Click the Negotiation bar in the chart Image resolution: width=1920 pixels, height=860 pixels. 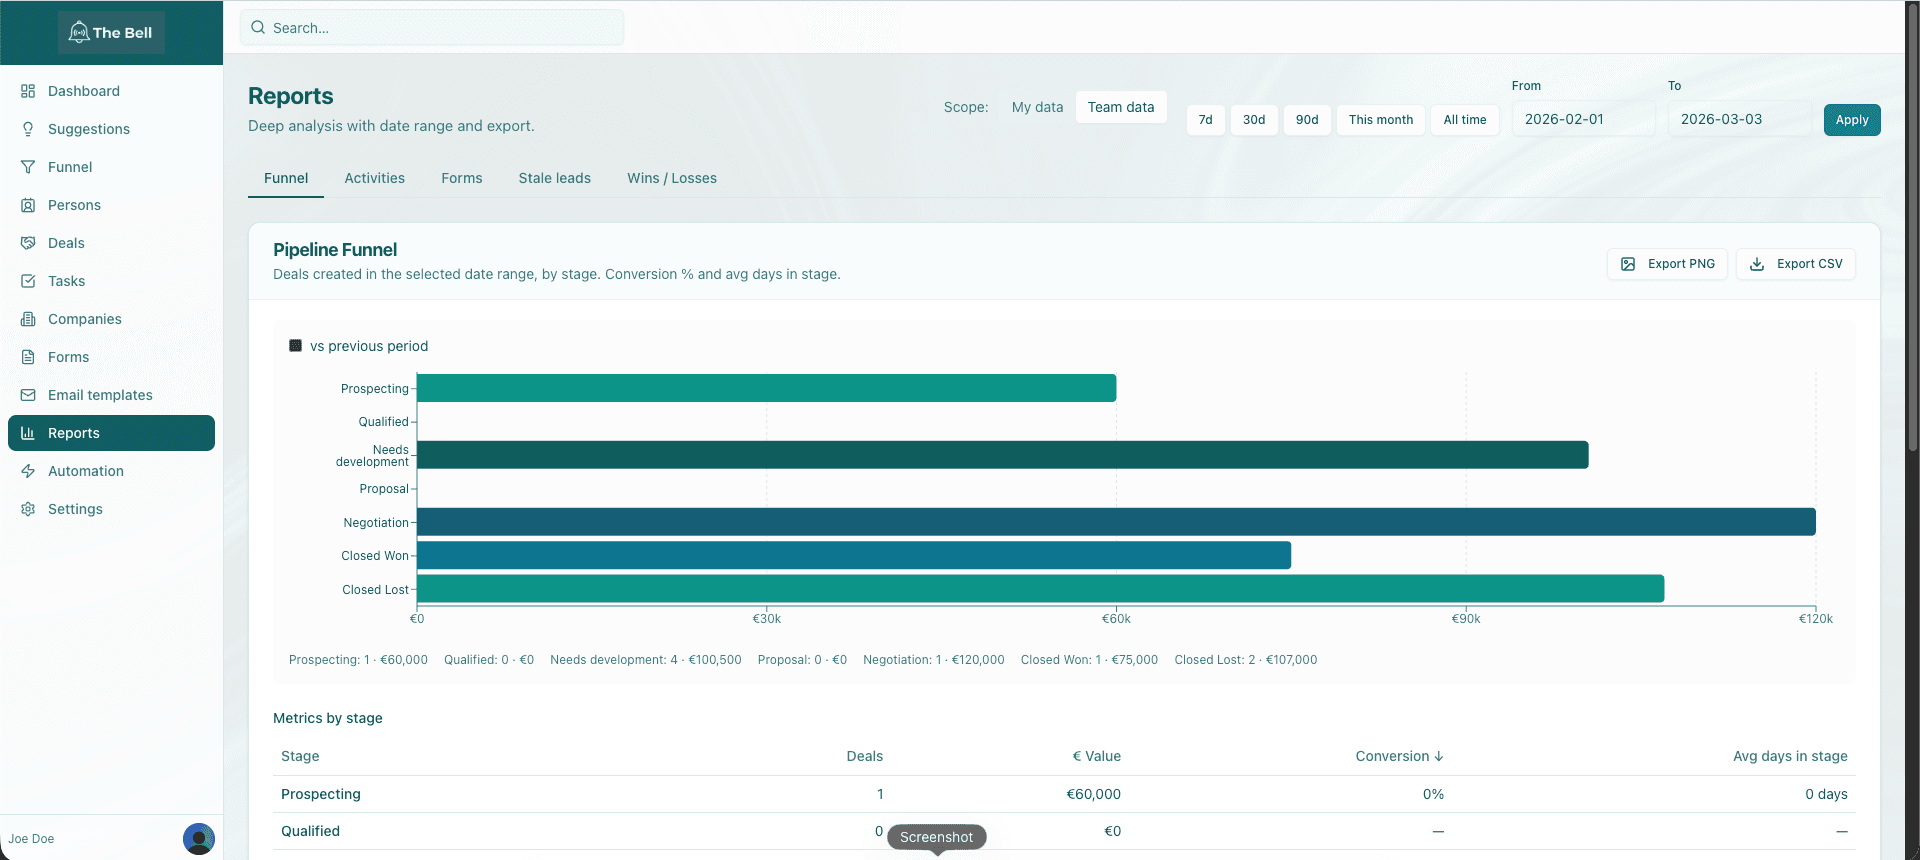pyautogui.click(x=1116, y=522)
